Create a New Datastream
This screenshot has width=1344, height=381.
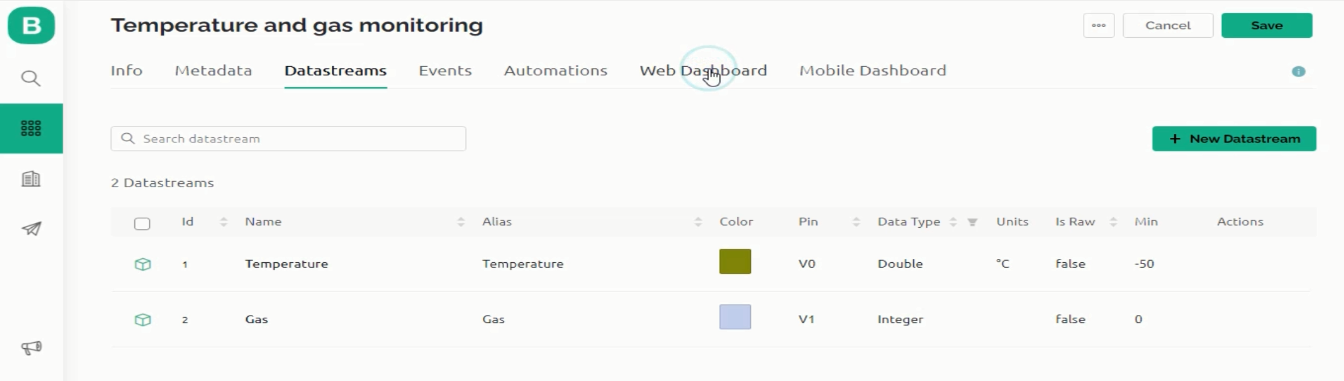tap(1234, 139)
